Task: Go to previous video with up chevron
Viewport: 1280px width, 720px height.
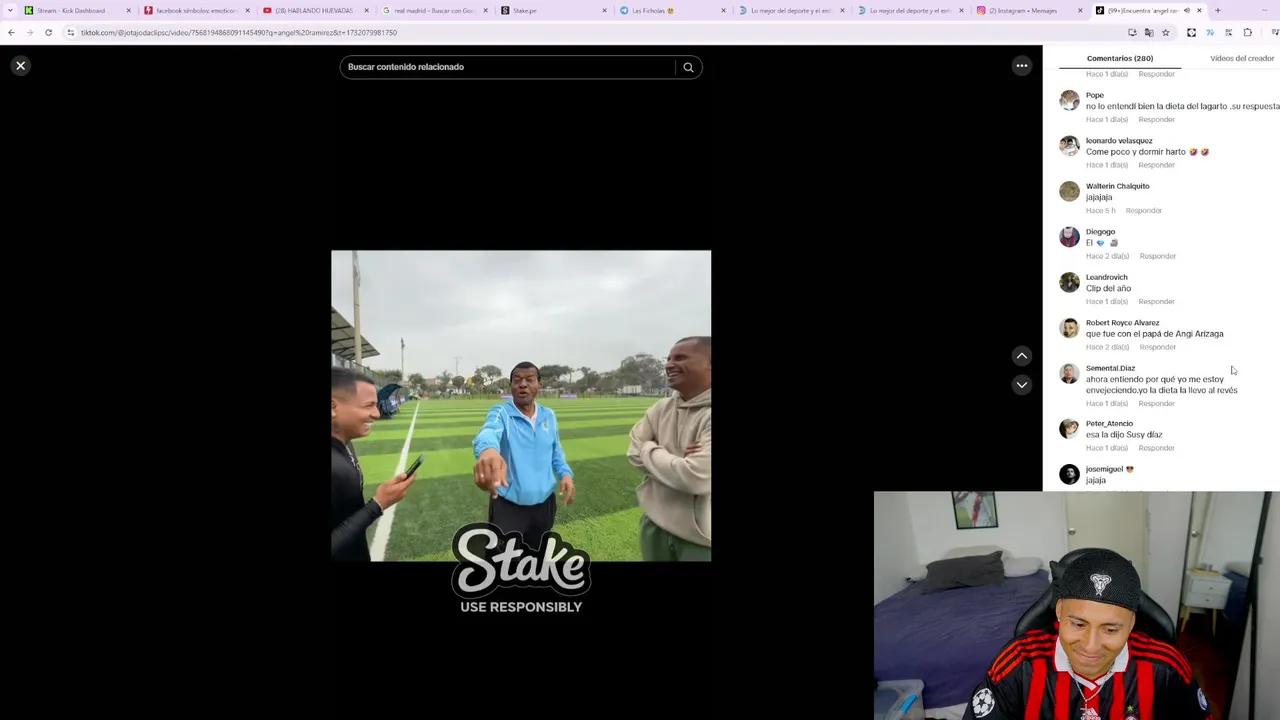Action: click(1022, 356)
